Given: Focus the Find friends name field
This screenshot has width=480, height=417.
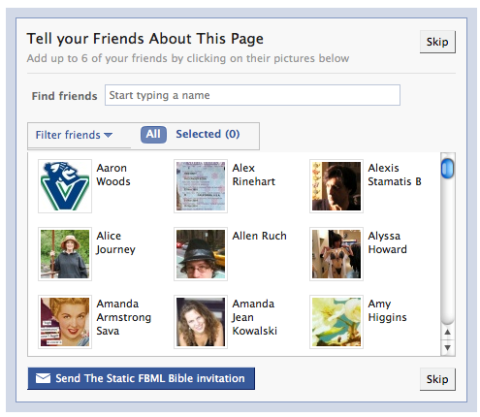Looking at the screenshot, I should (x=252, y=95).
